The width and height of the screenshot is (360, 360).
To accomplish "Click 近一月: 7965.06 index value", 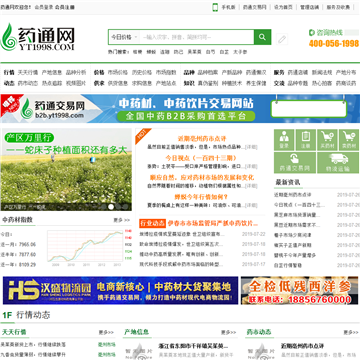I will (x=18, y=245).
